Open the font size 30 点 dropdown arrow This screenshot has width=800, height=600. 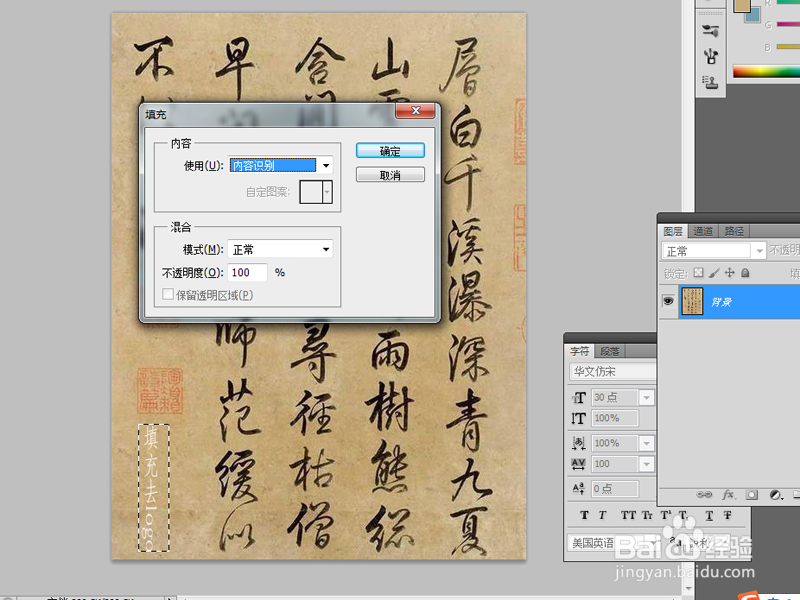point(646,397)
